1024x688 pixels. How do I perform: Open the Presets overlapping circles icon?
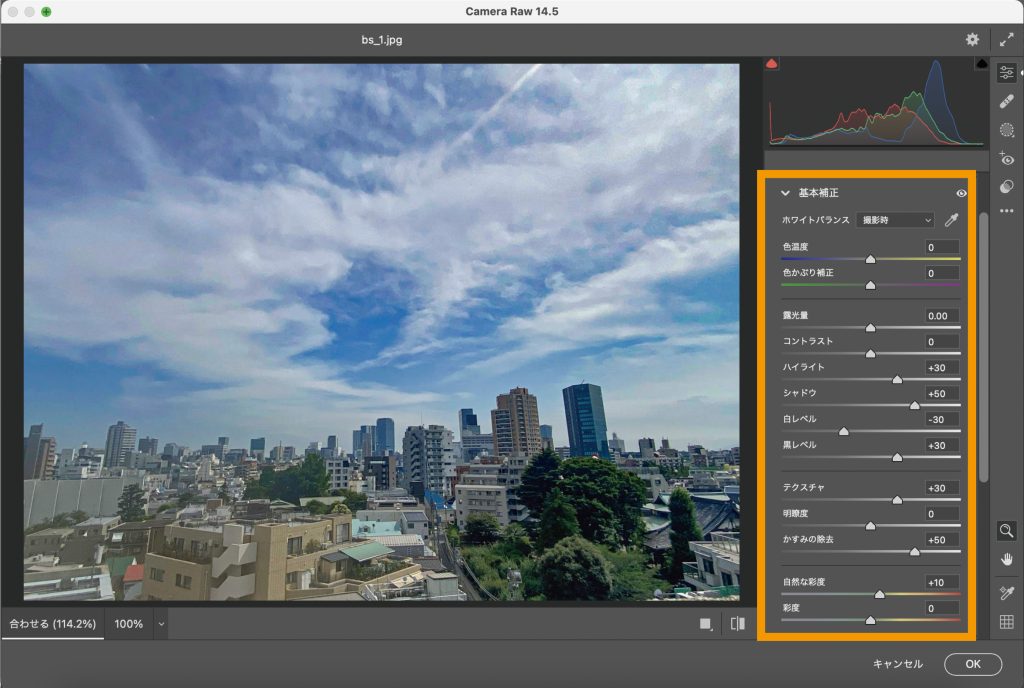(1006, 187)
